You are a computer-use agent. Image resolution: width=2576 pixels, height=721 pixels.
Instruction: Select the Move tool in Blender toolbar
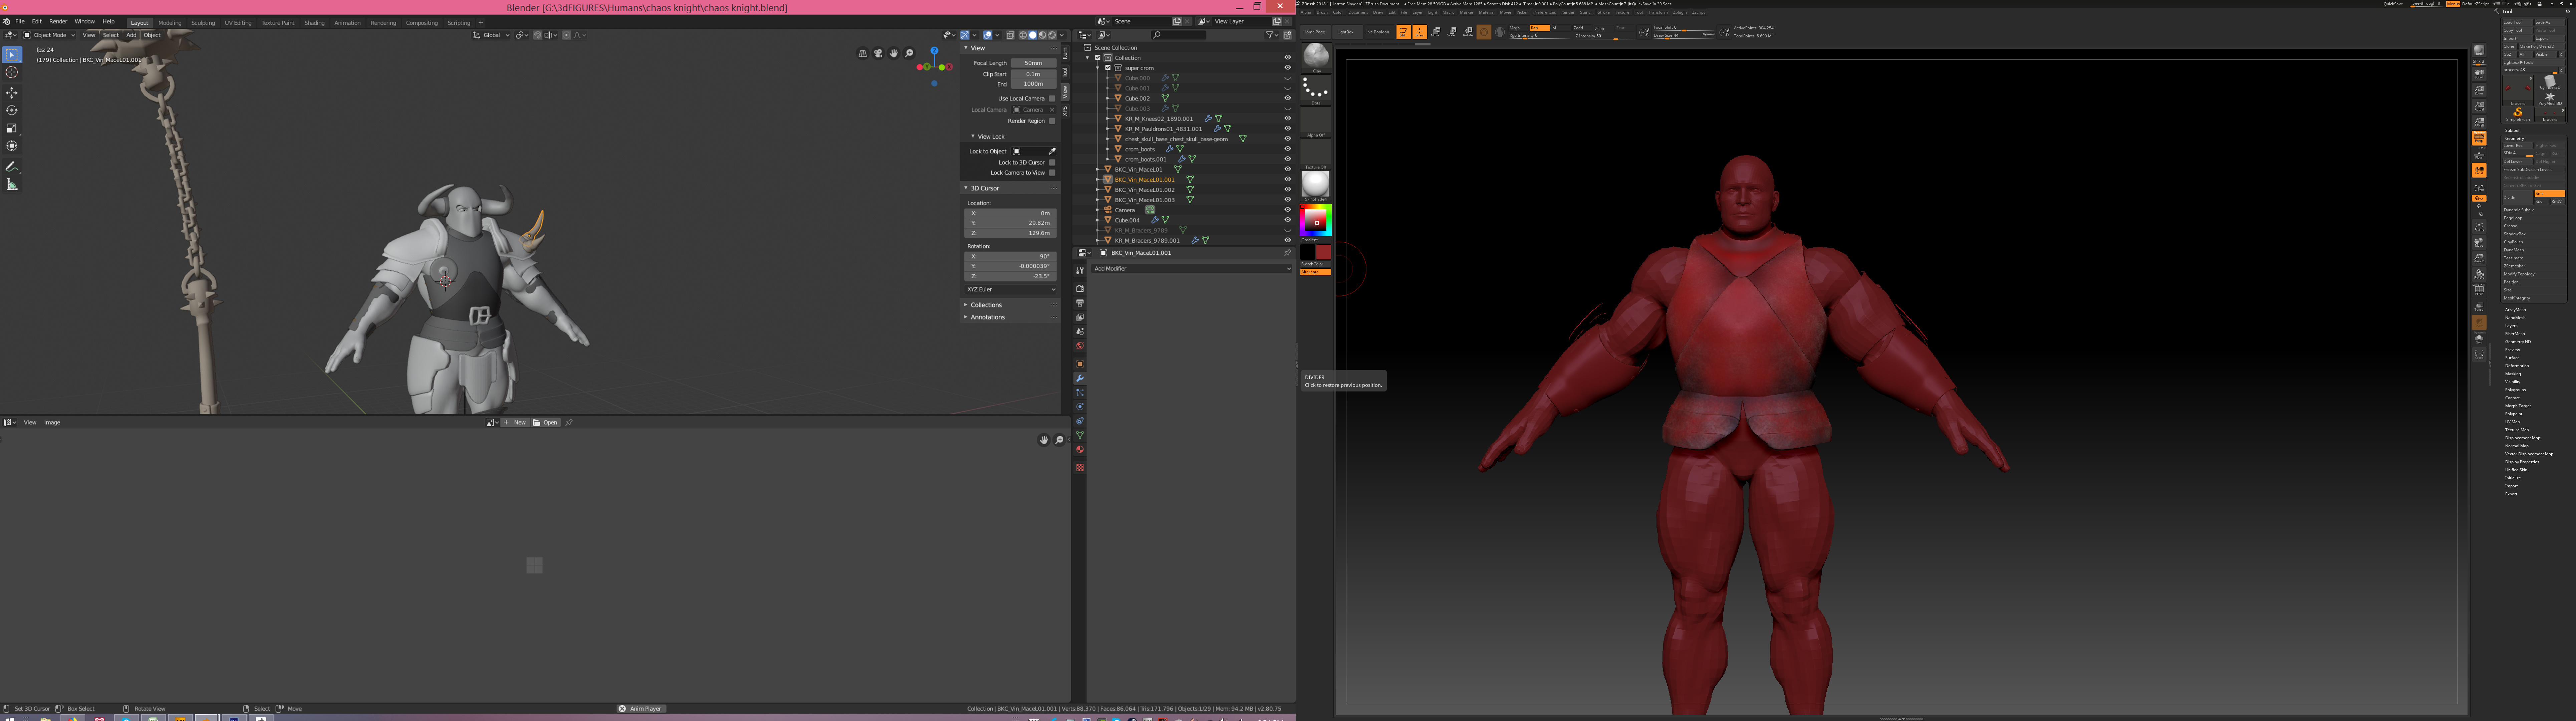pyautogui.click(x=12, y=92)
